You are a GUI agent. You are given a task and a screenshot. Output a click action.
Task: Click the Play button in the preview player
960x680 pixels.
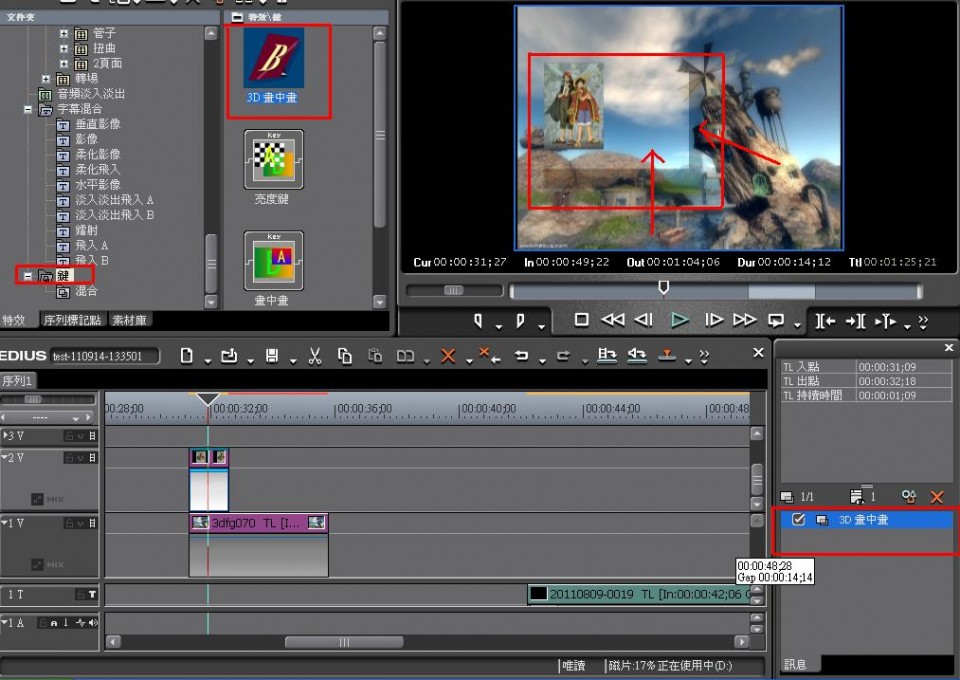(x=679, y=320)
